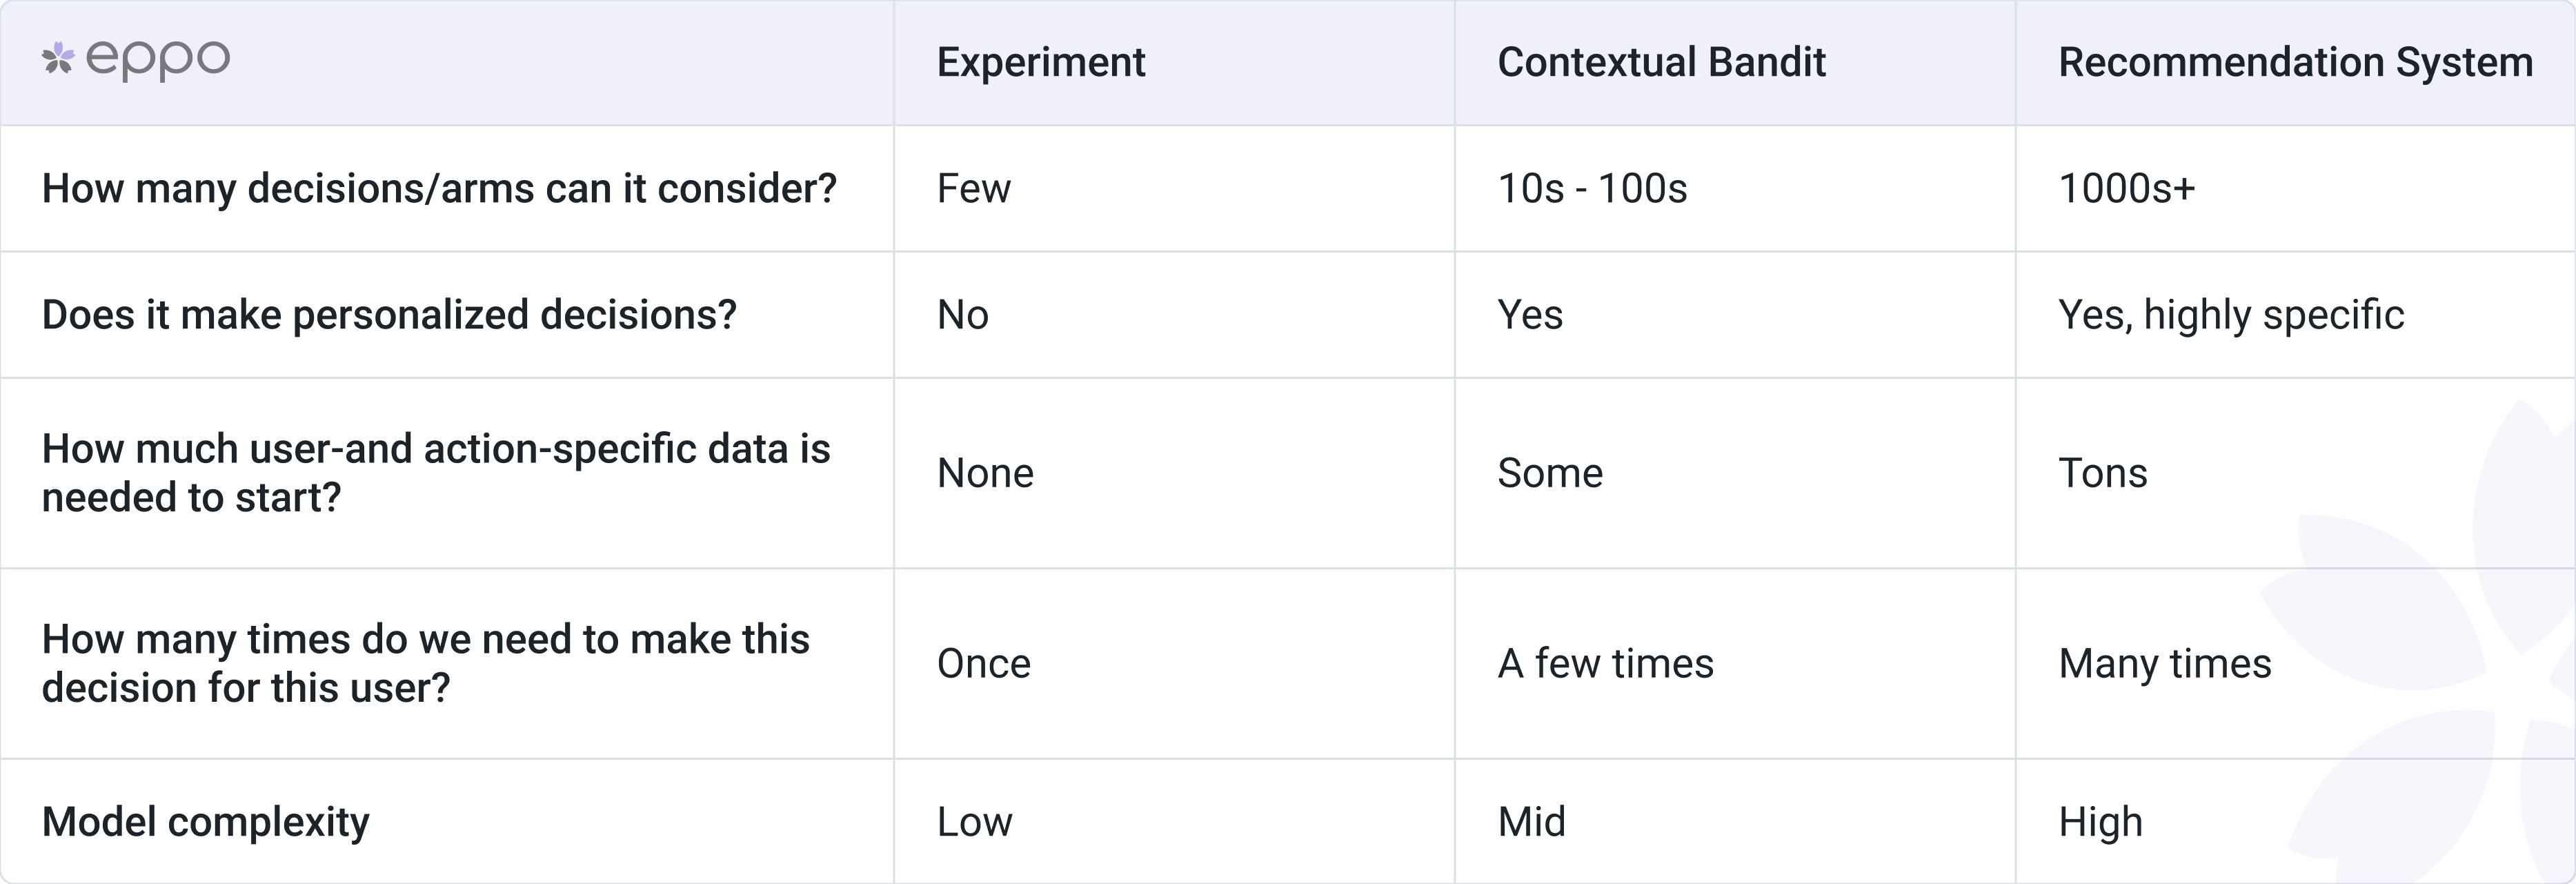Click the eppo brand wordmark
Screen dimensions: 2576x884
158,60
